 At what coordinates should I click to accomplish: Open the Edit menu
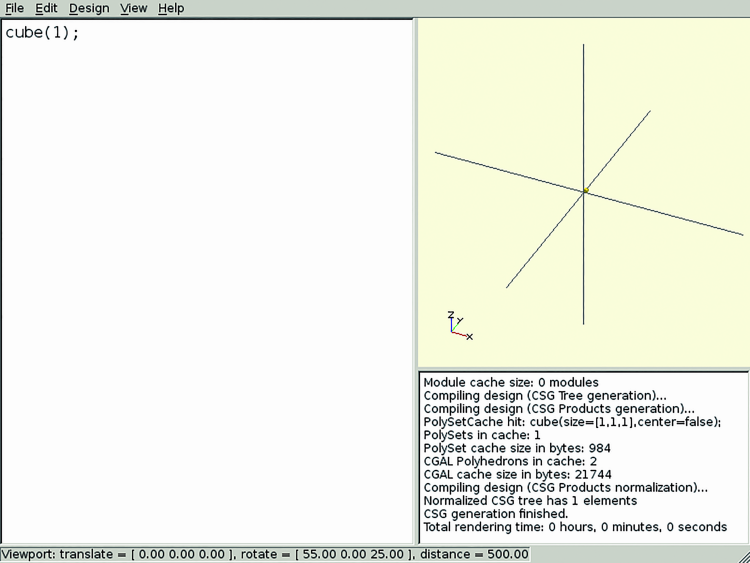tap(46, 8)
